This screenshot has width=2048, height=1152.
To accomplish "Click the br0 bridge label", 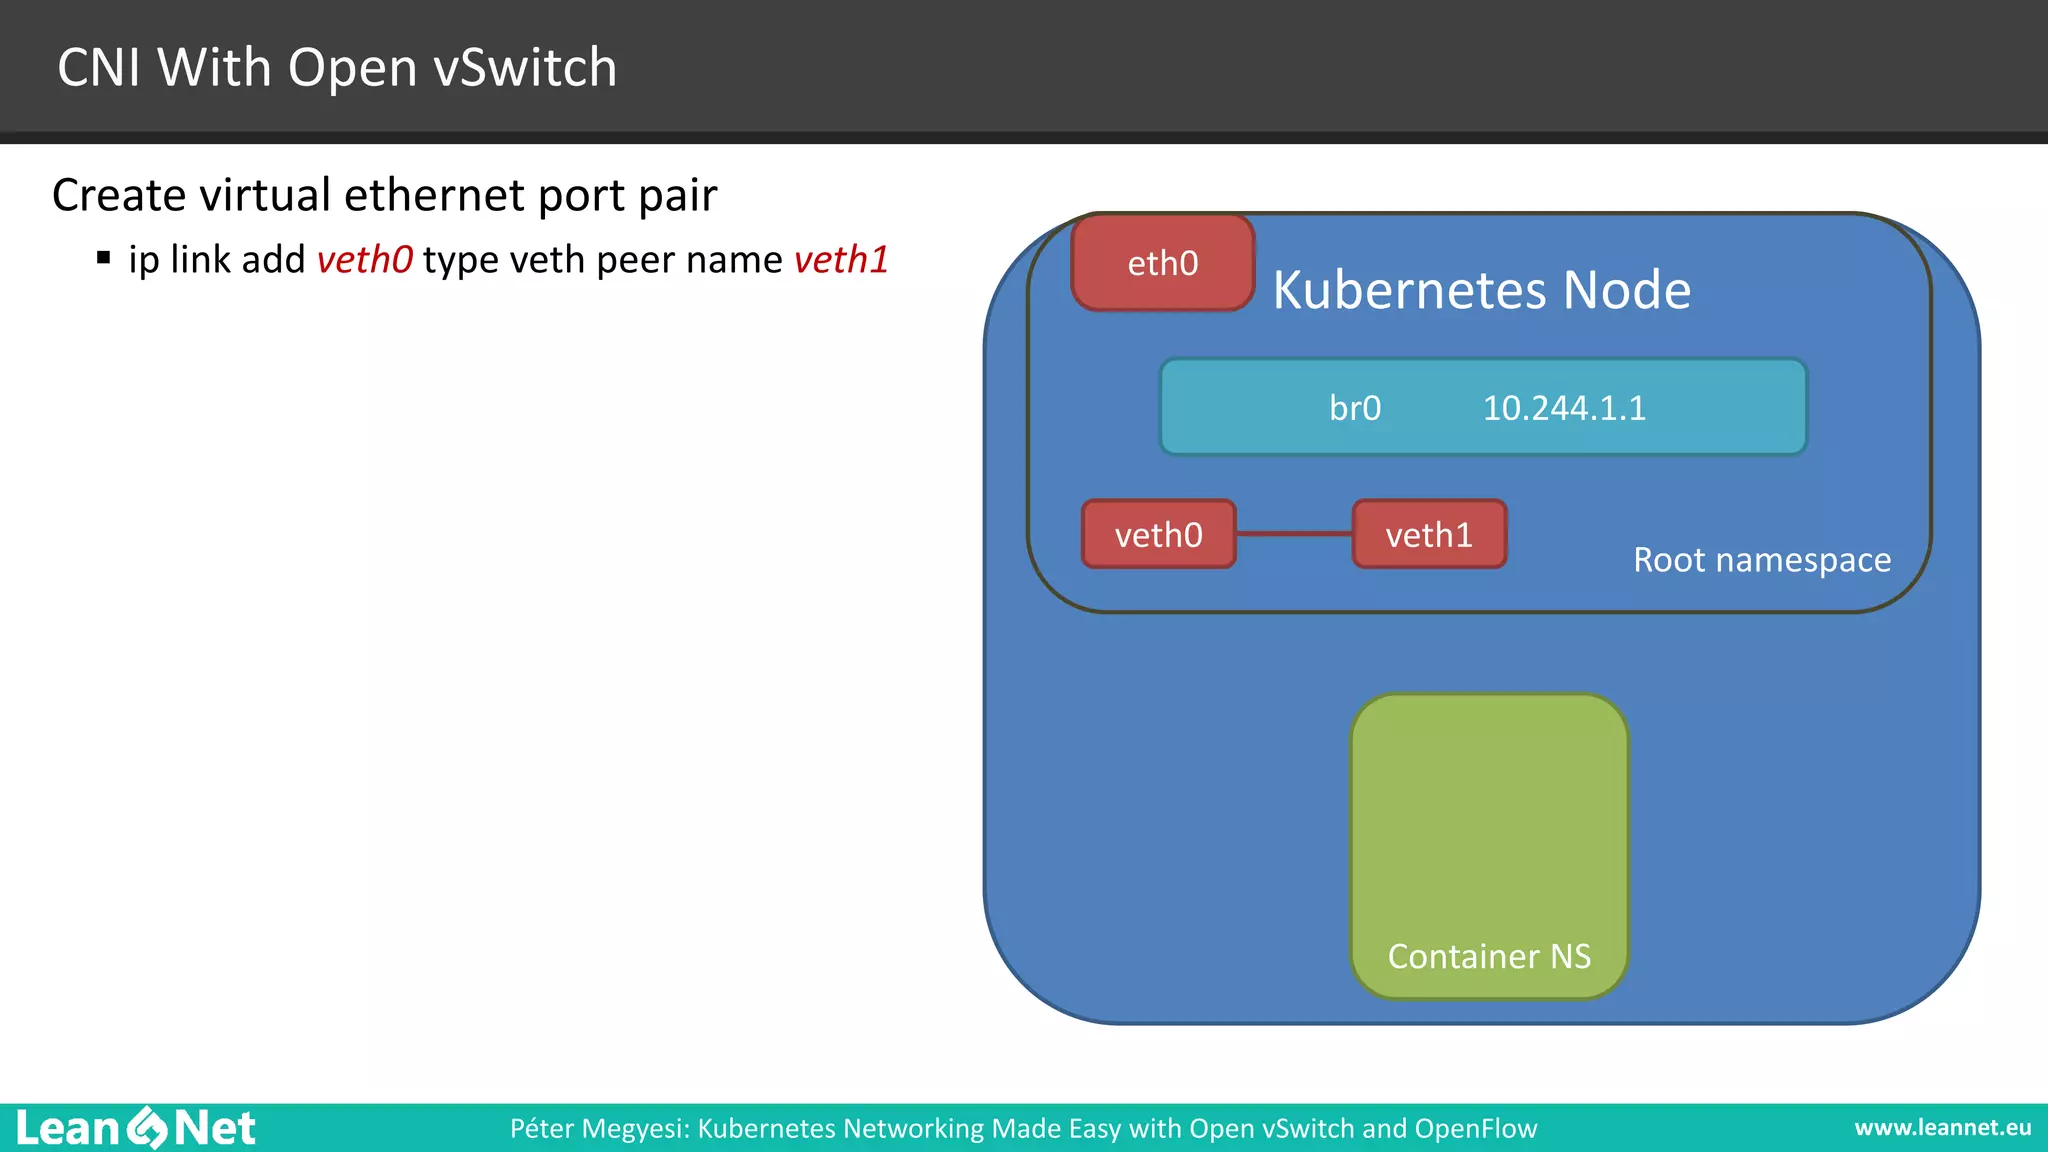I will click(x=1355, y=408).
